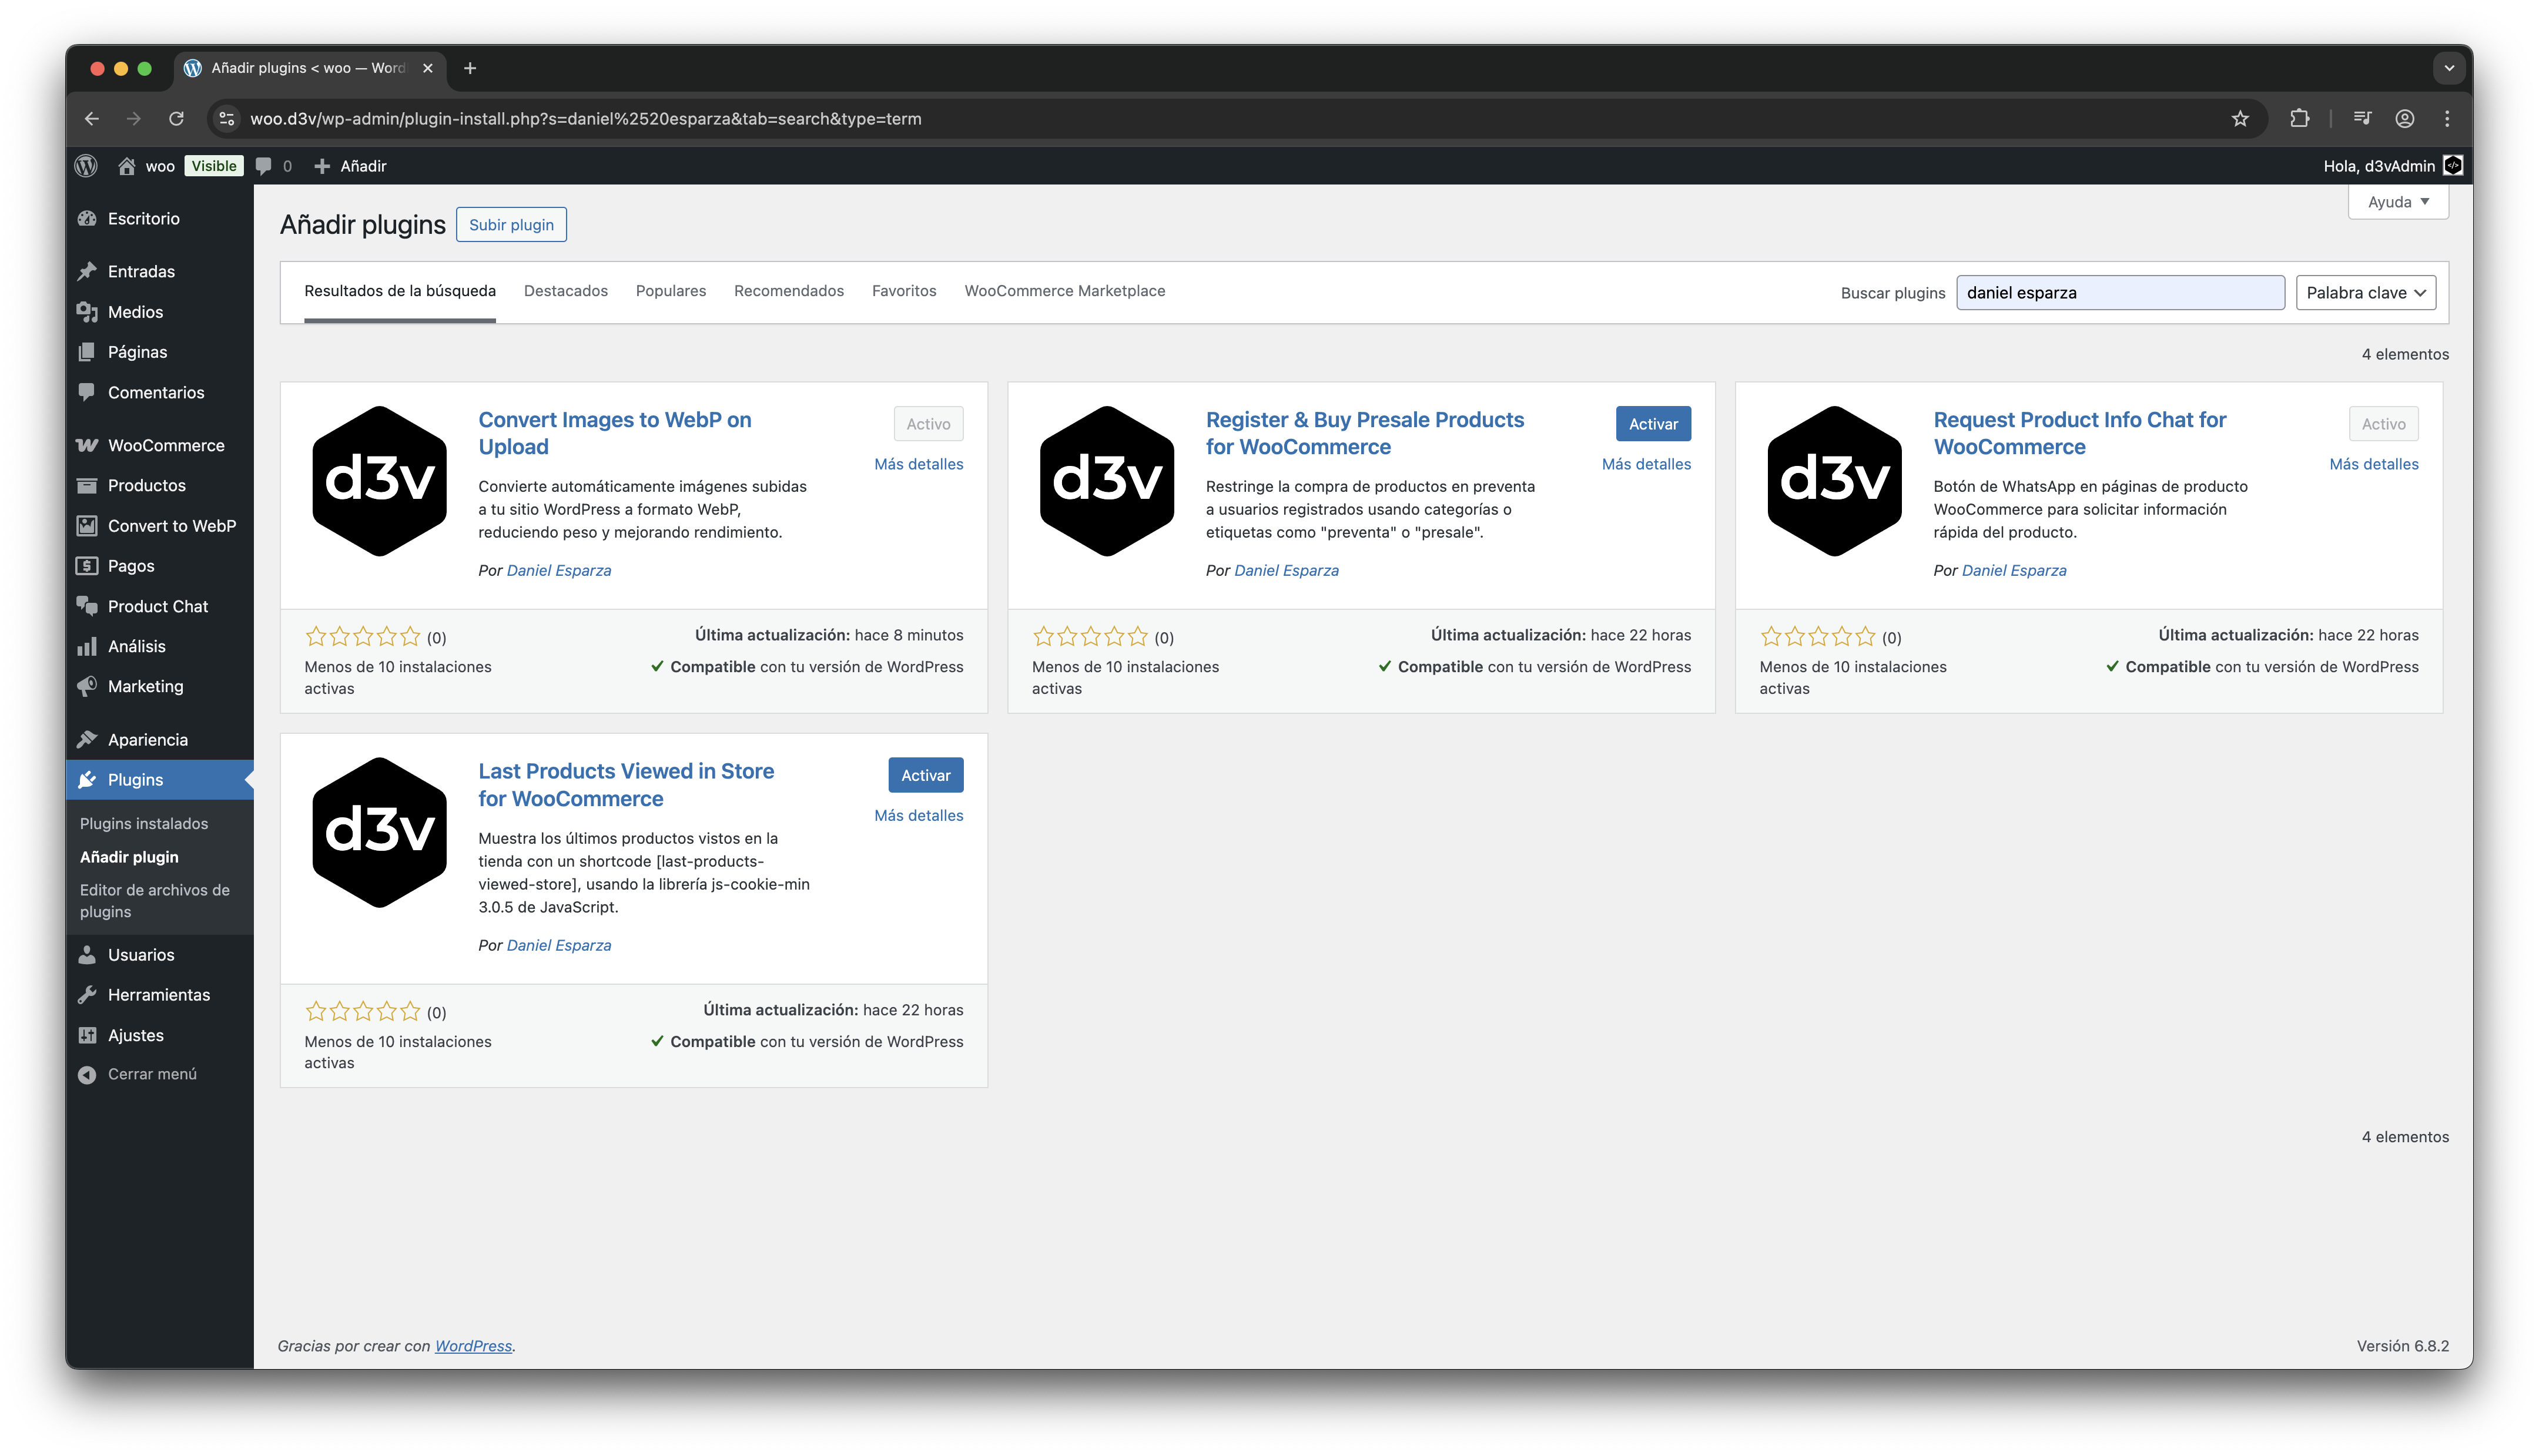This screenshot has width=2539, height=1456.
Task: Open Herramientas in the sidebar
Action: pyautogui.click(x=160, y=994)
